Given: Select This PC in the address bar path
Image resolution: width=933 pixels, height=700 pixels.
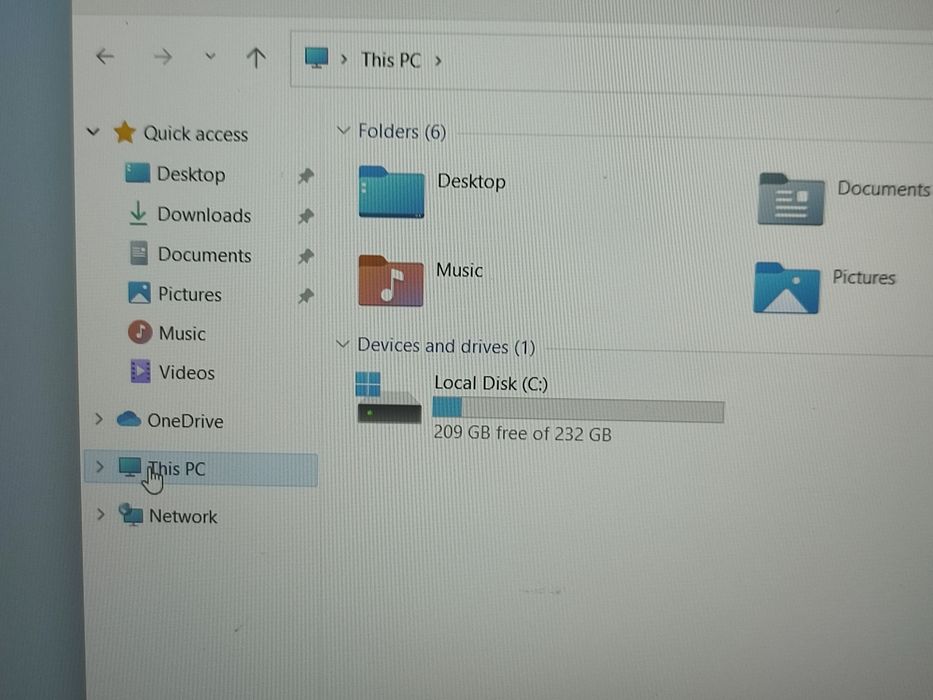Looking at the screenshot, I should point(391,60).
